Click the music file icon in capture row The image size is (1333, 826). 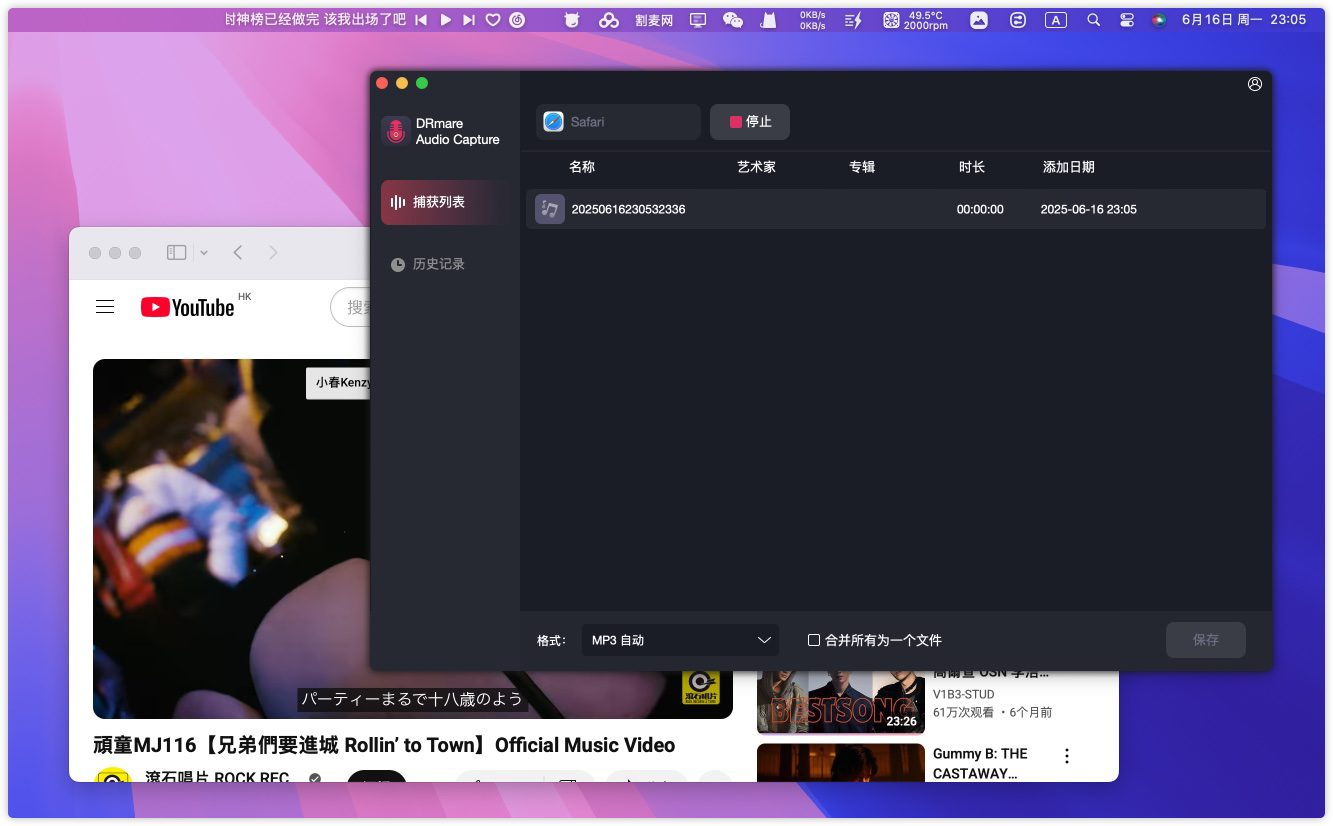(x=549, y=209)
